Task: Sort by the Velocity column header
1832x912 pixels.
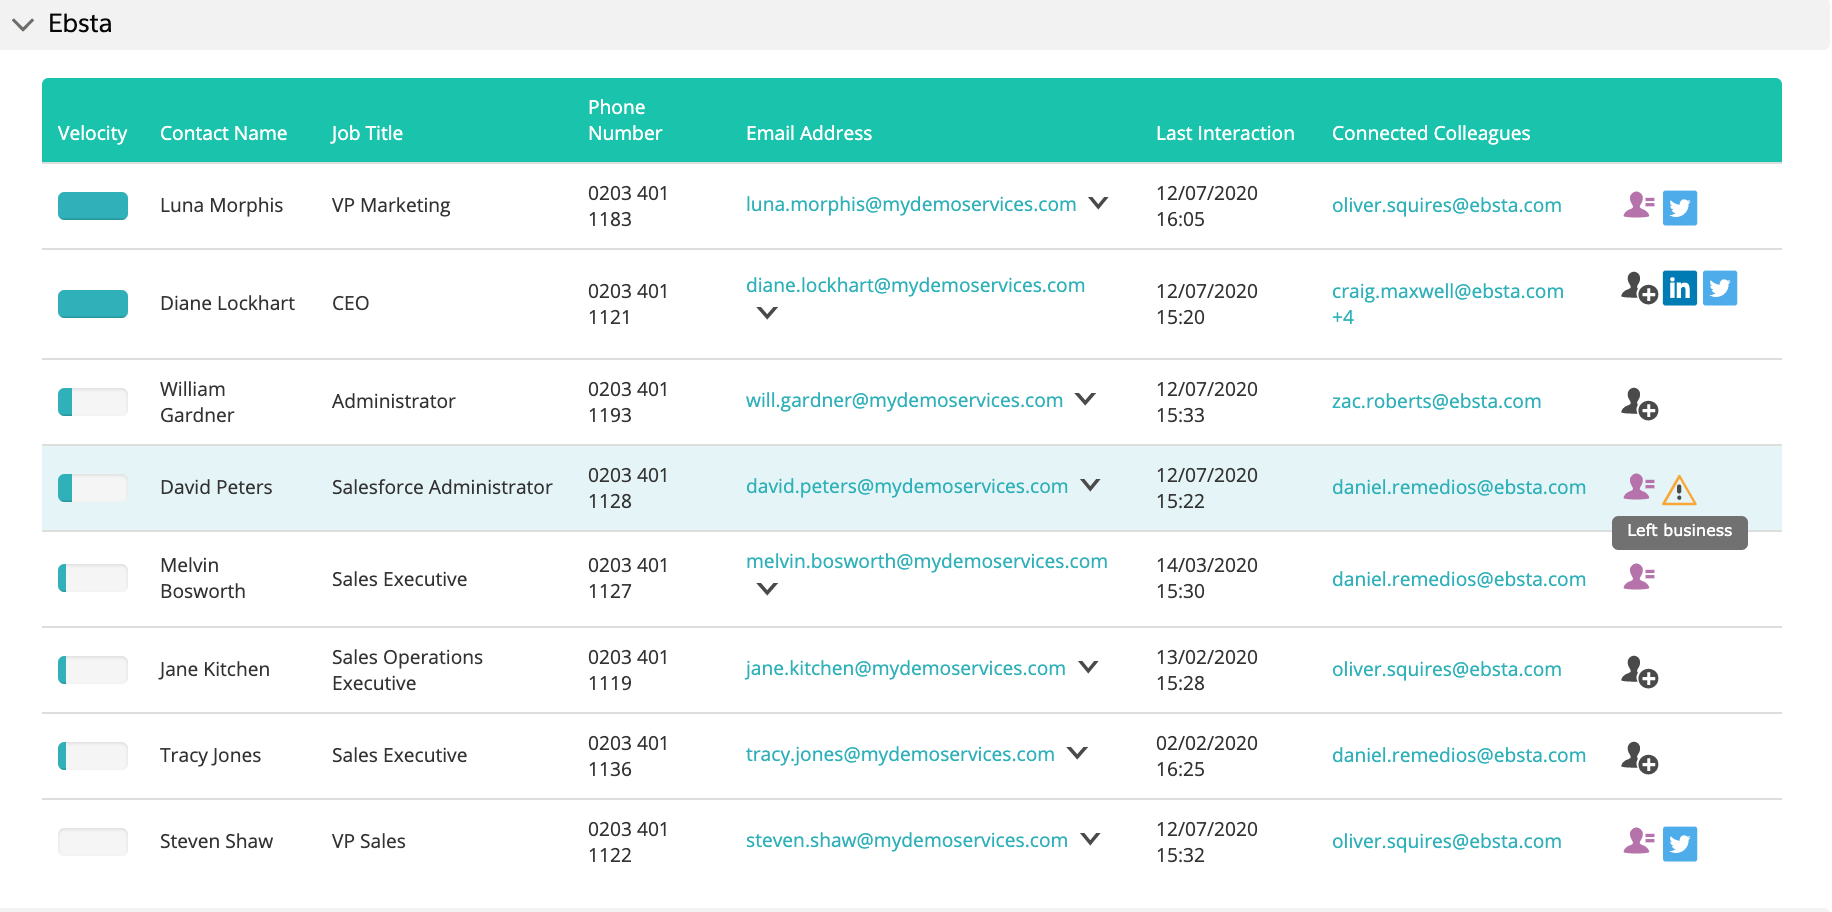Action: point(92,133)
